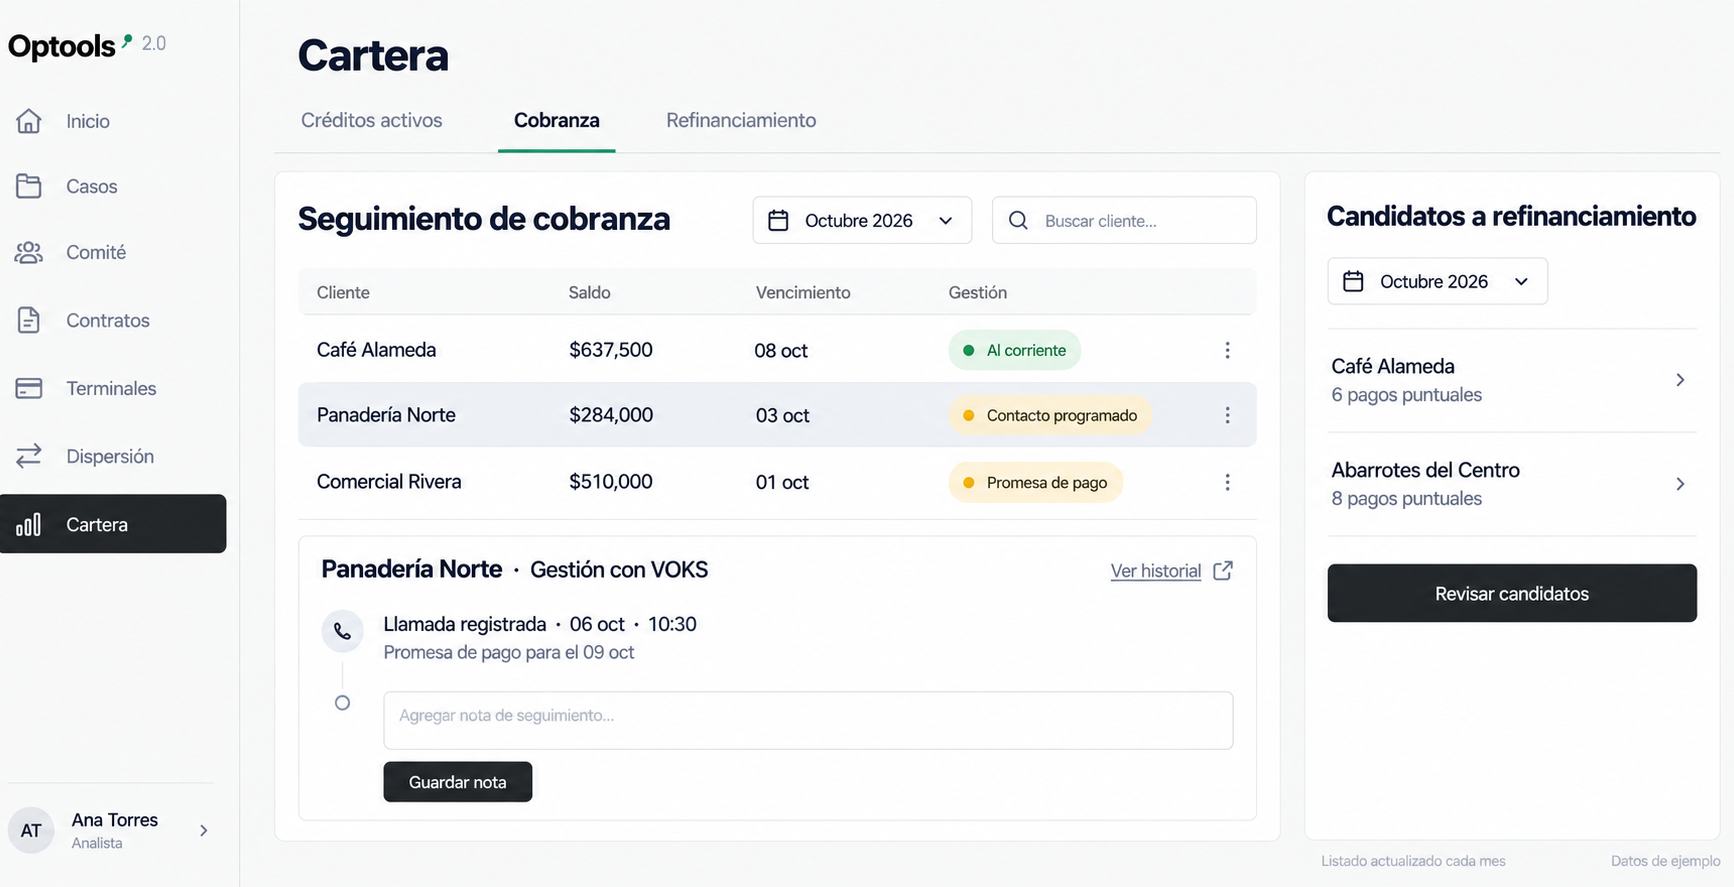Open the Octubre 2026 dropdown in Seguimiento de cobranza
1734x887 pixels.
tap(862, 220)
